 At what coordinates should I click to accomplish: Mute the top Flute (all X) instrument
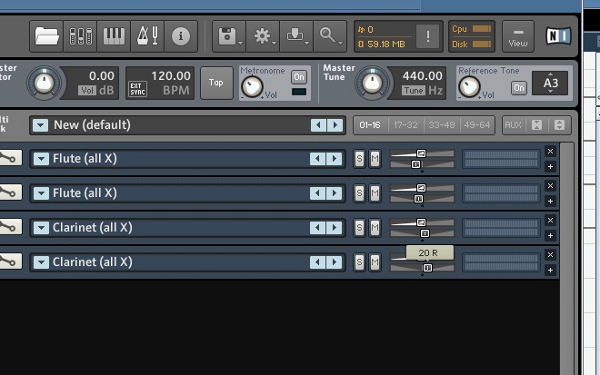(x=375, y=159)
